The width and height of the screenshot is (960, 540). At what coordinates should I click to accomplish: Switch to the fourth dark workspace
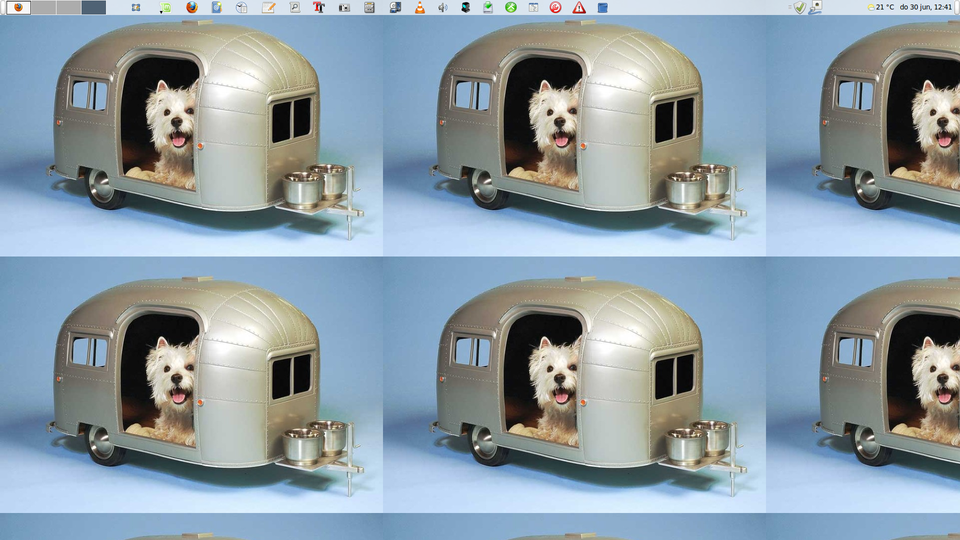[94, 7]
